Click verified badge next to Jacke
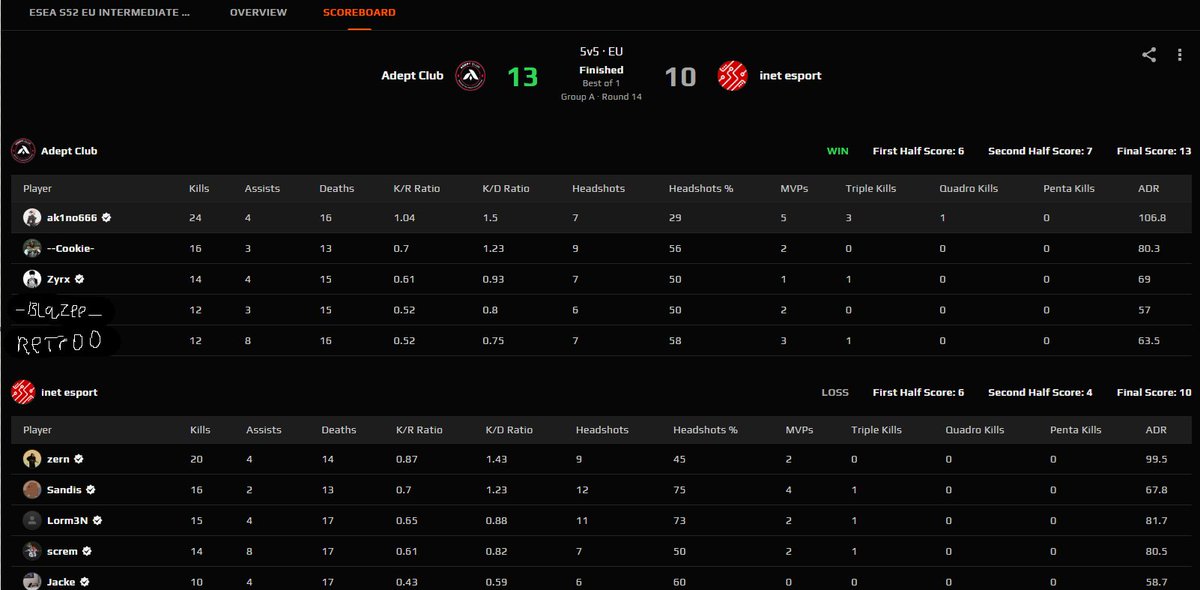Image resolution: width=1200 pixels, height=590 pixels. pos(85,582)
